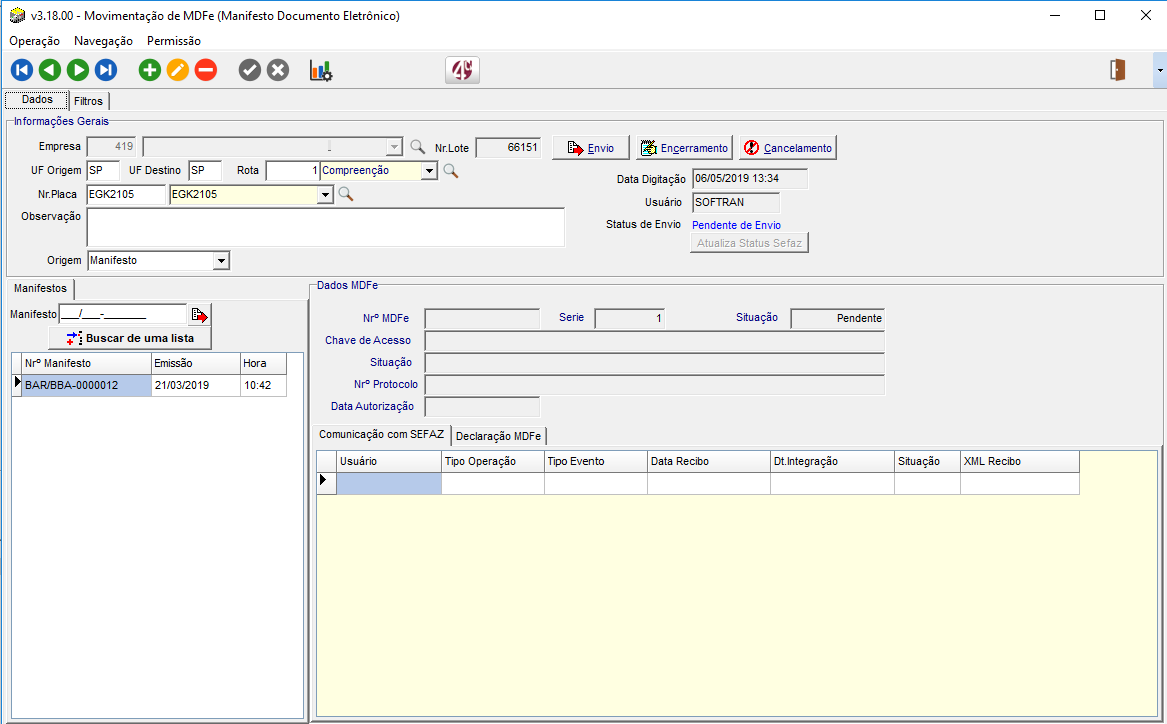Expand the Origem Manifesto dropdown

(221, 261)
